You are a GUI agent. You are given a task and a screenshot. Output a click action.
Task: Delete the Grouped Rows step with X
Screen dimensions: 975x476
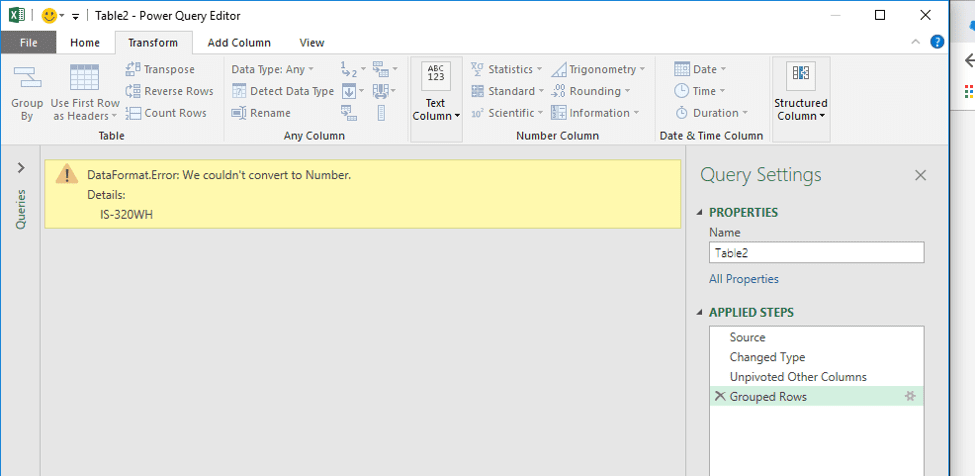tap(719, 397)
